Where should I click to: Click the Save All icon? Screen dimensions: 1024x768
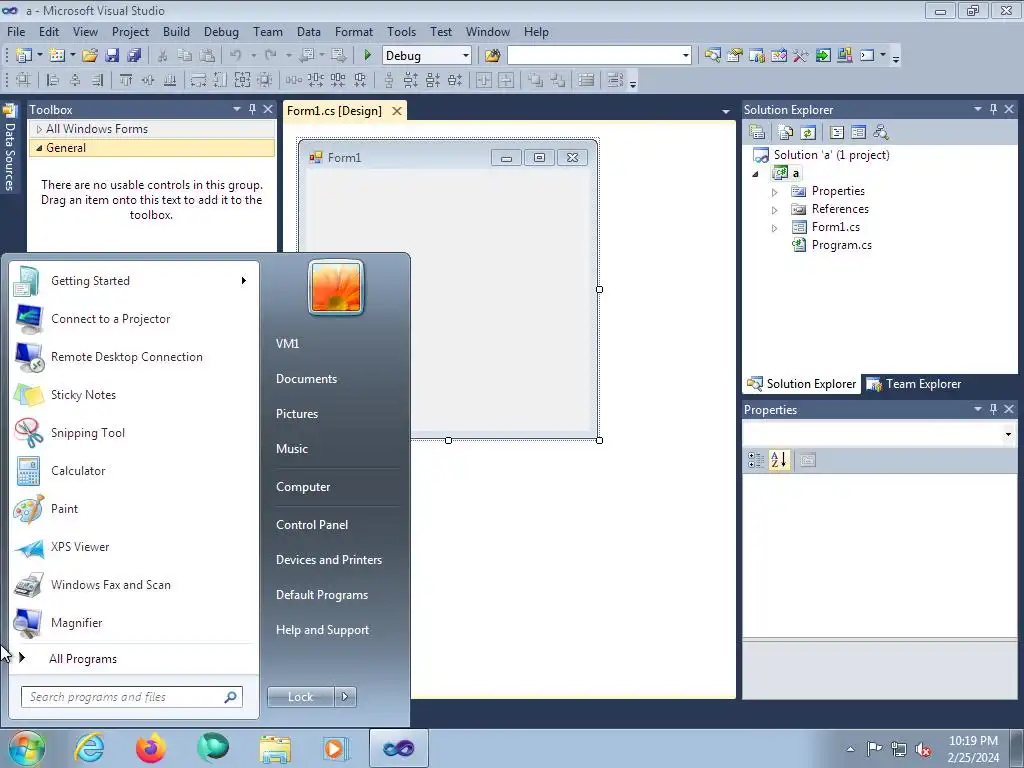pos(134,56)
